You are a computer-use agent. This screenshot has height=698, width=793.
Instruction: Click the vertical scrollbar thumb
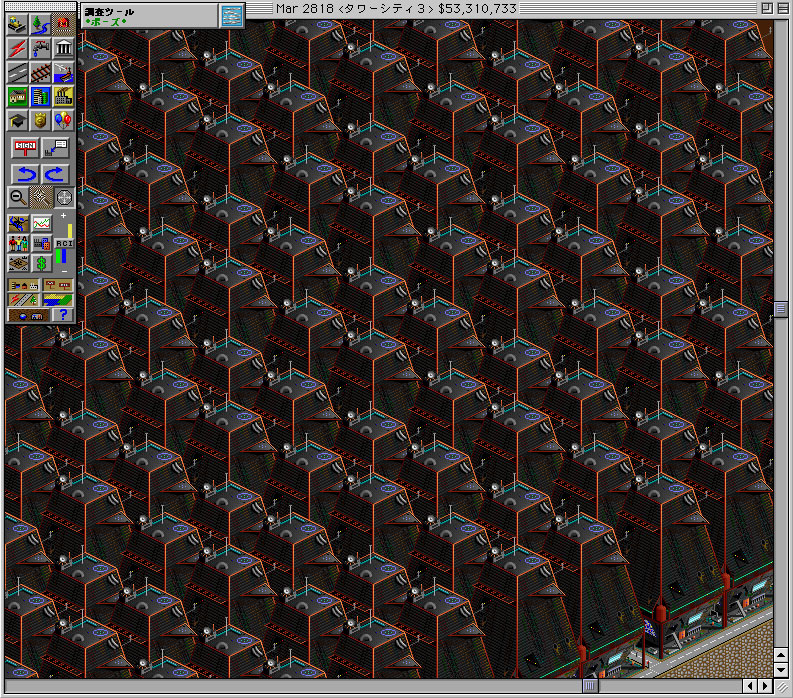tap(780, 309)
